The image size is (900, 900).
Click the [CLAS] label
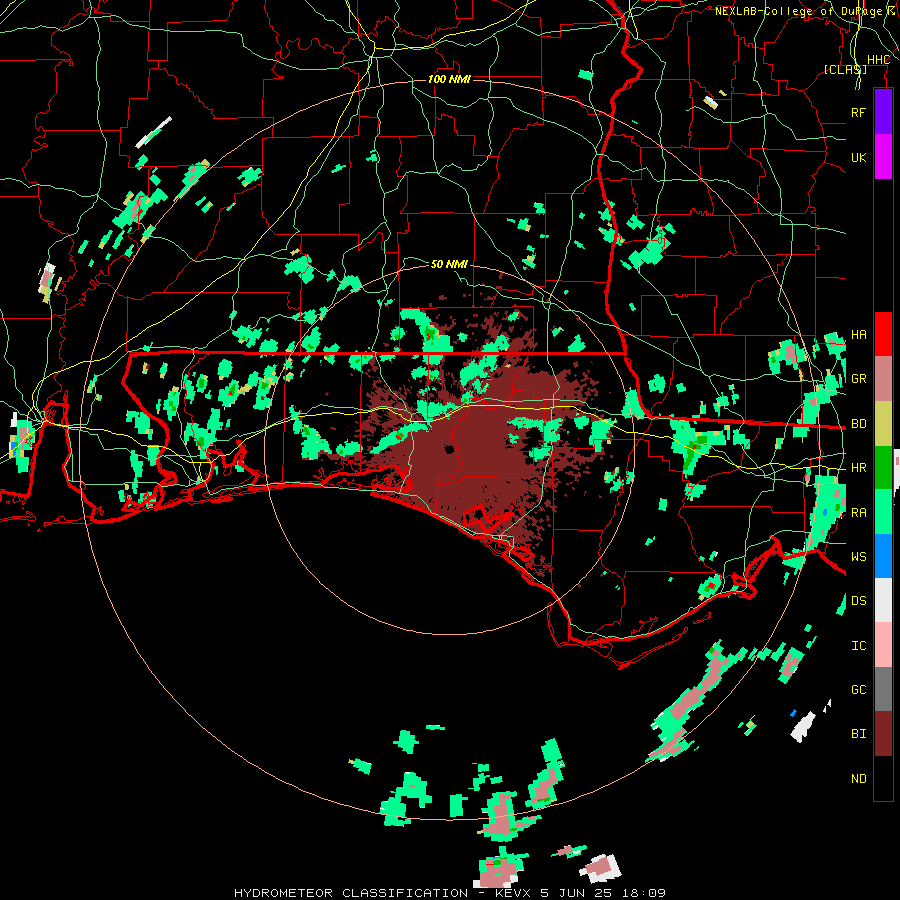point(845,69)
